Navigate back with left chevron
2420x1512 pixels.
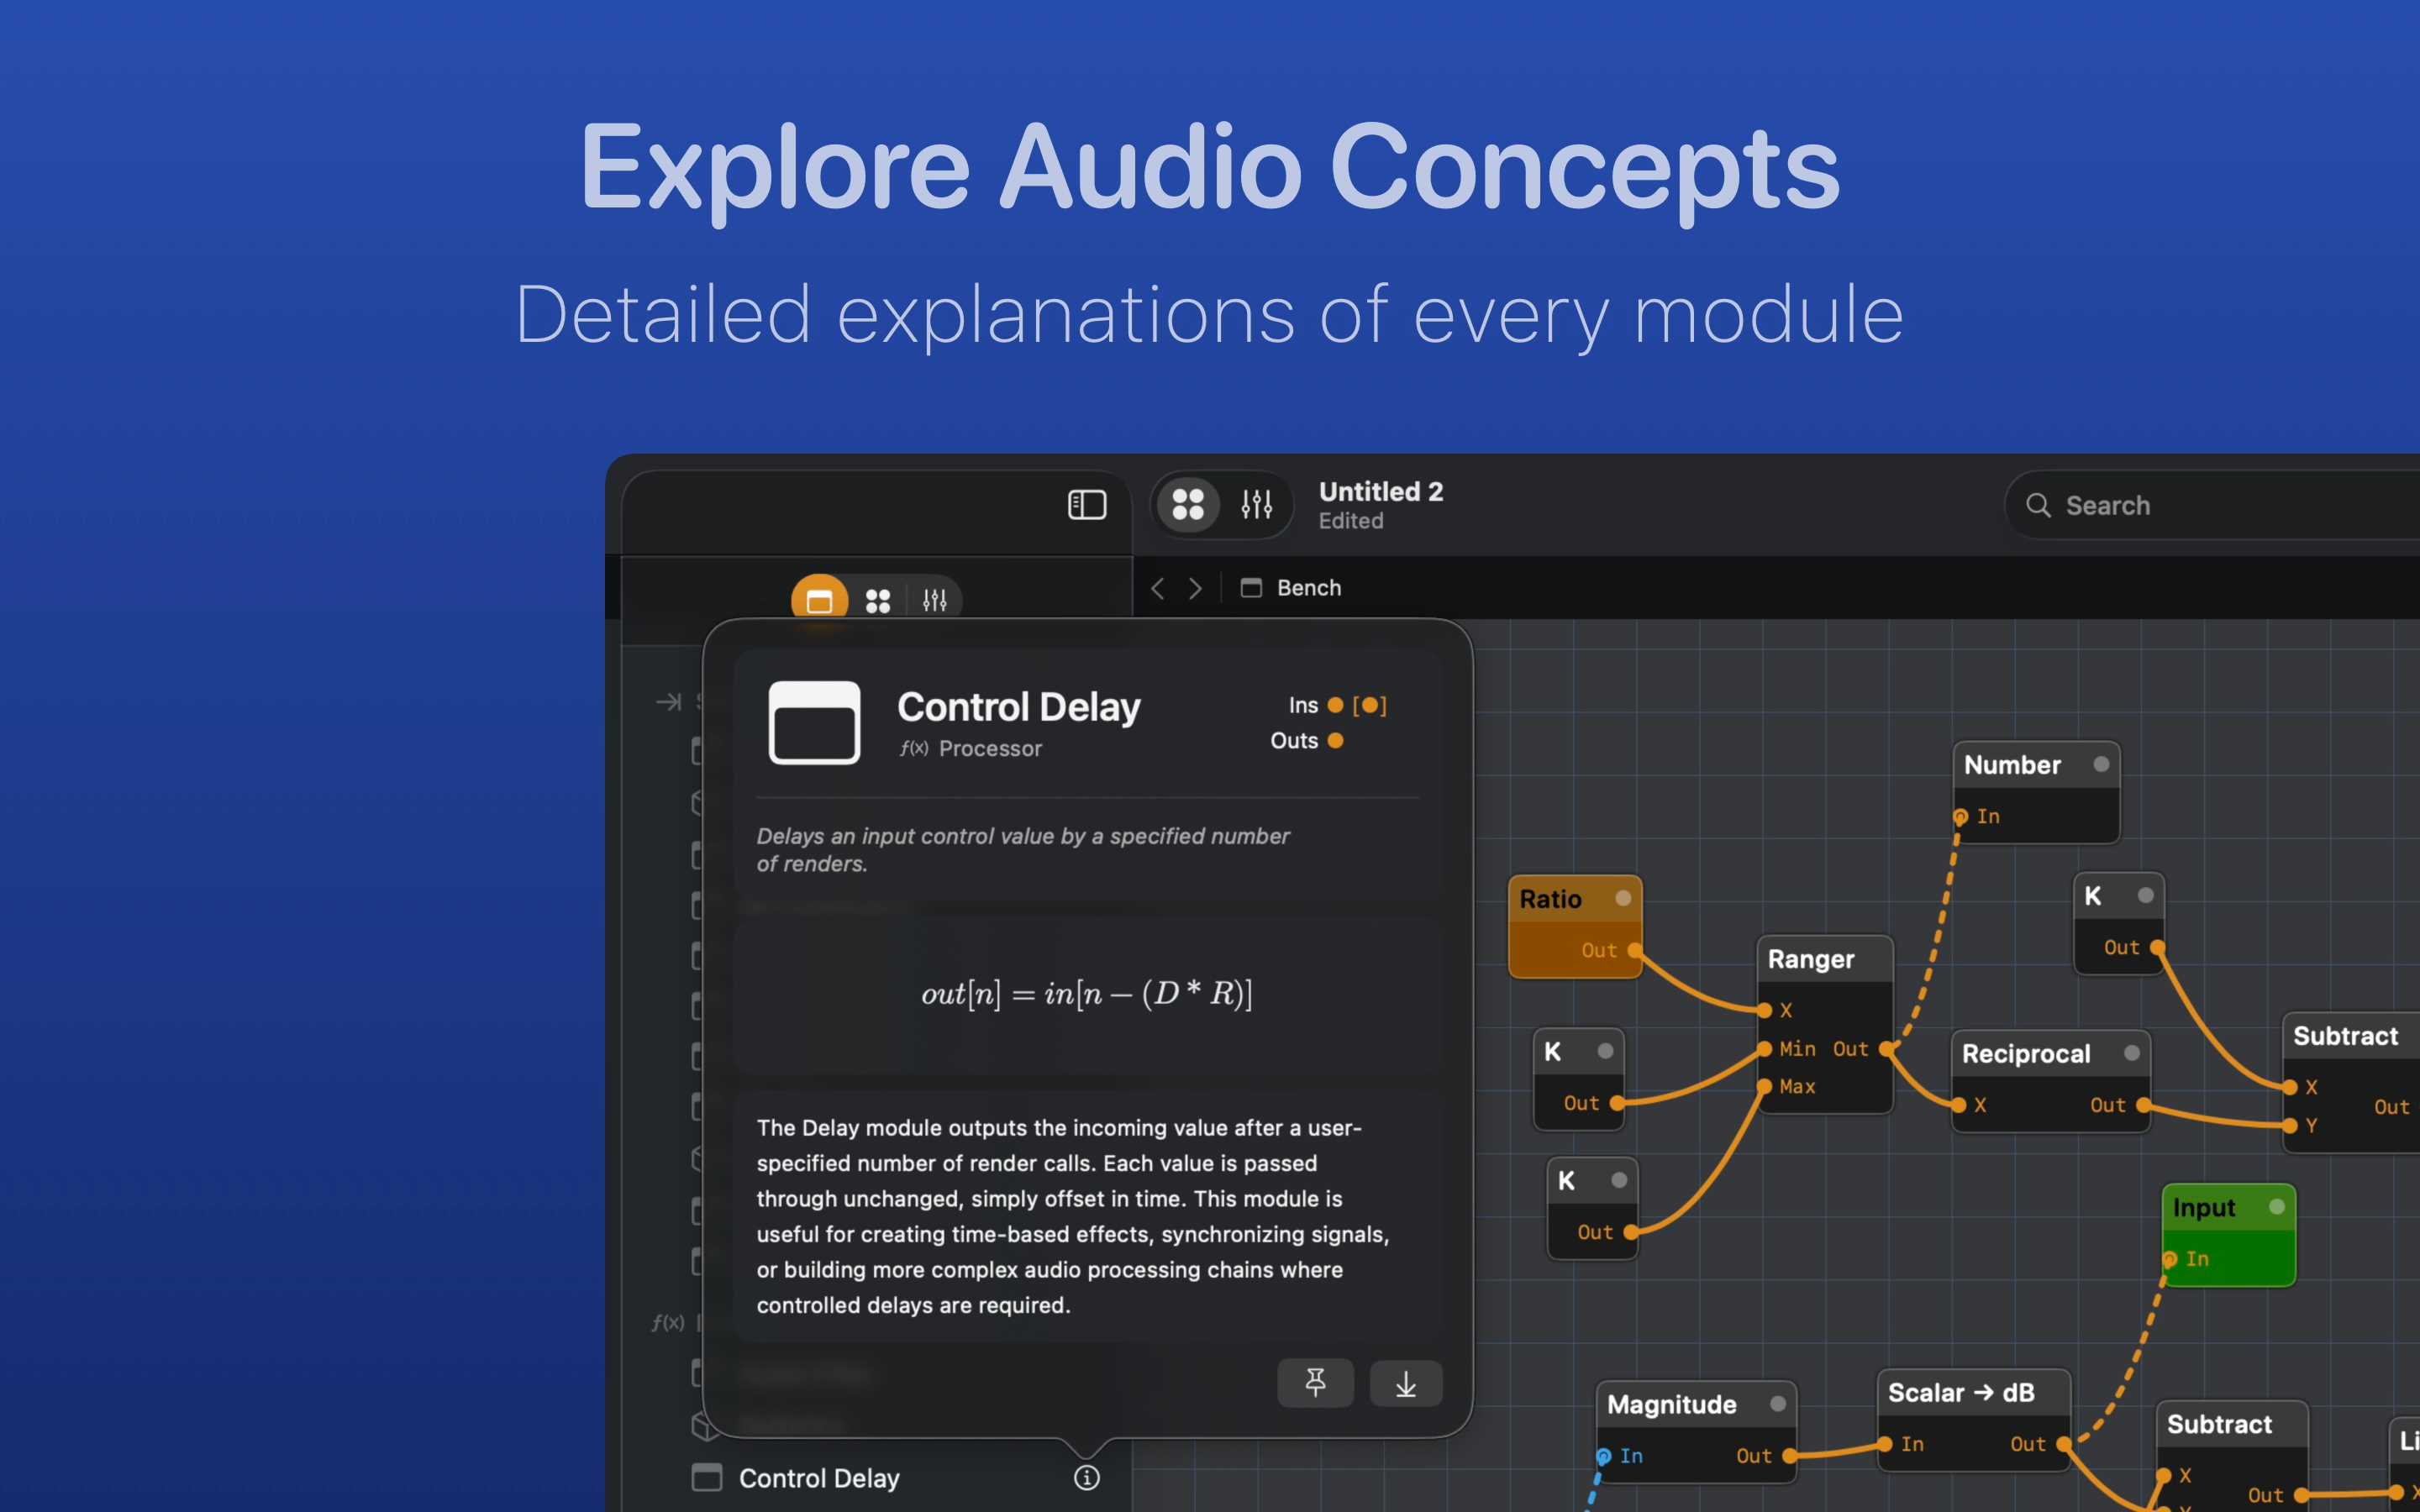point(1157,588)
